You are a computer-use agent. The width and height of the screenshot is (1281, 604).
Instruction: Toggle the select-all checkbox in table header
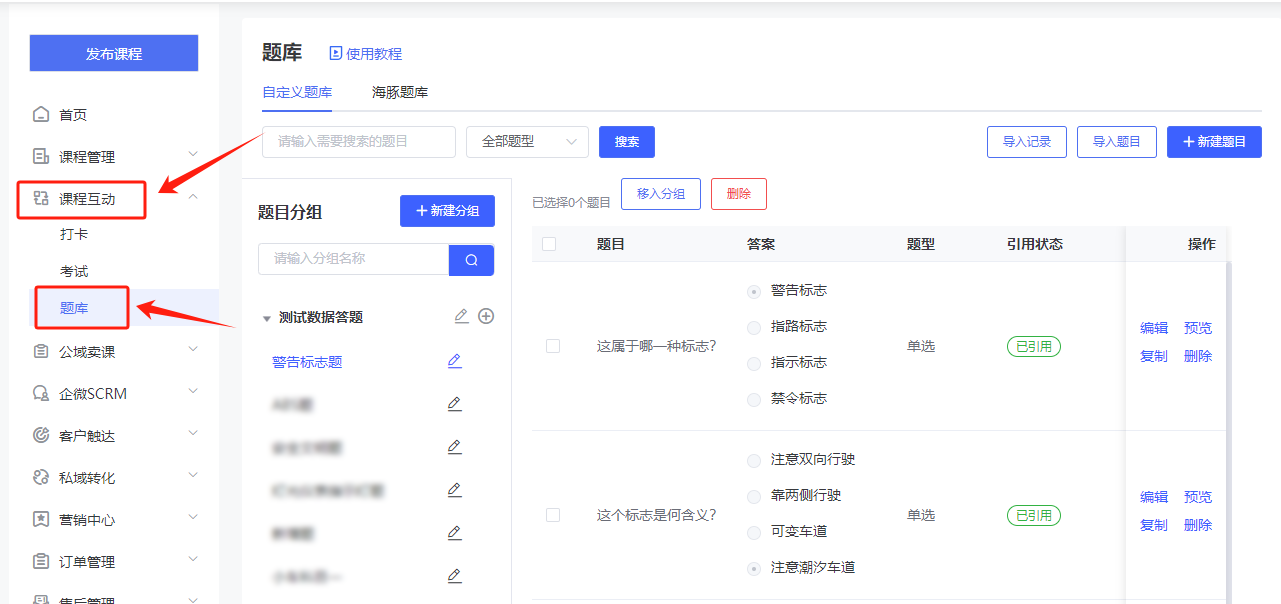coord(549,244)
